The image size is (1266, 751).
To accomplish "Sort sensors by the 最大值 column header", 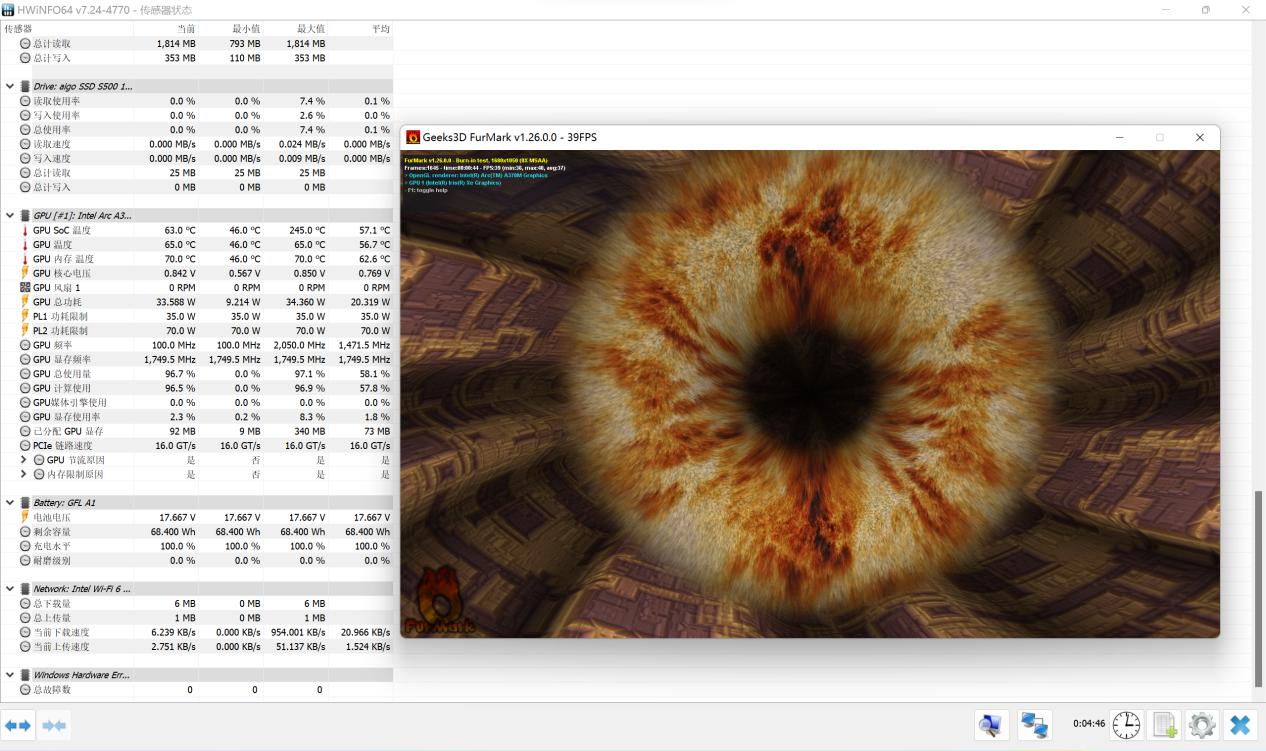I will click(x=309, y=28).
